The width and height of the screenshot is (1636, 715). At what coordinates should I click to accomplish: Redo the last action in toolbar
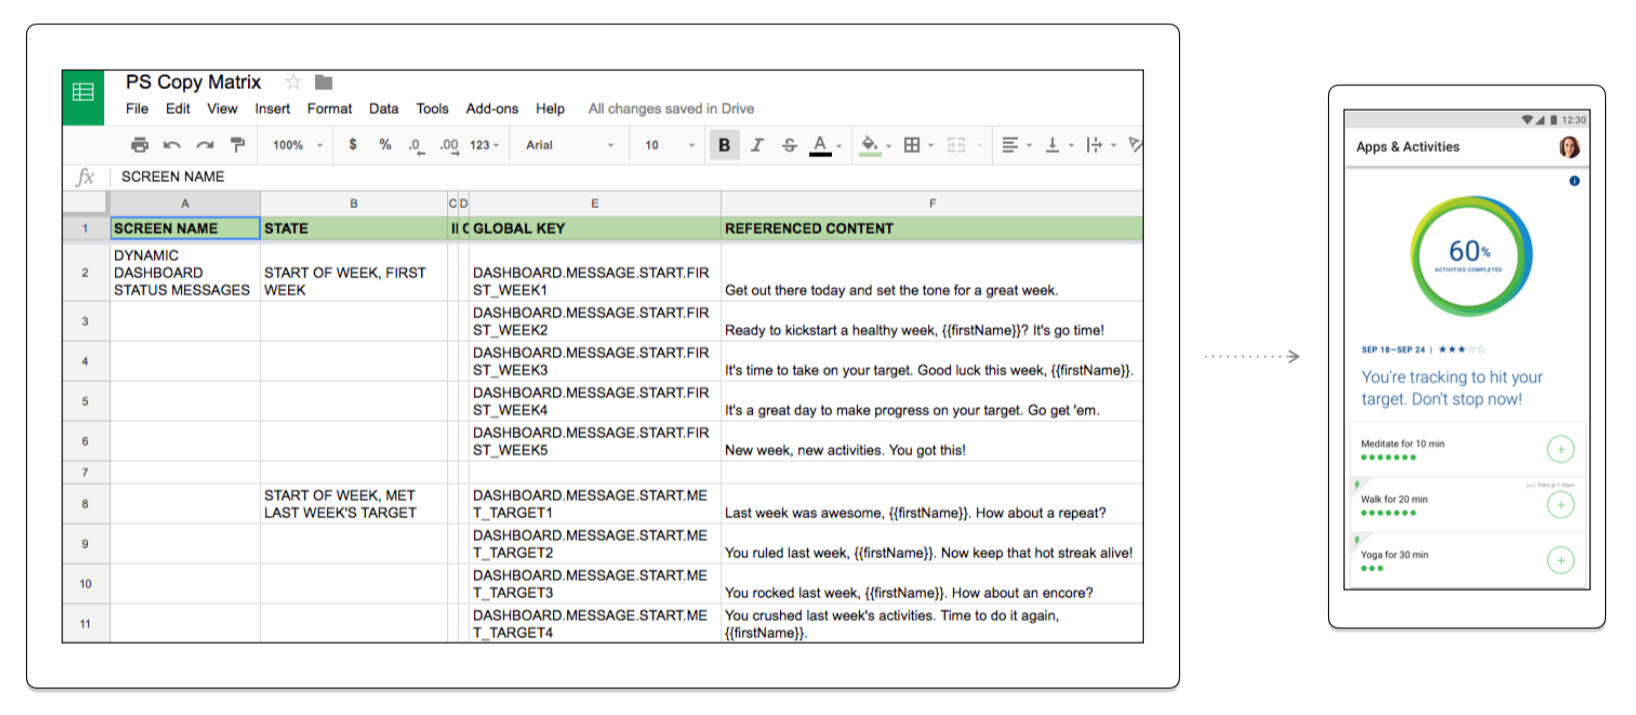205,145
